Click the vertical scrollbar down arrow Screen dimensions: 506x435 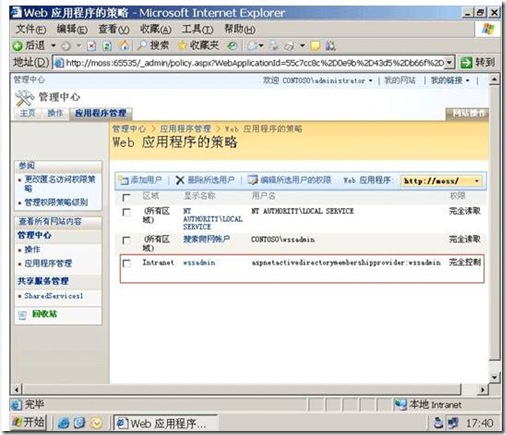click(494, 377)
